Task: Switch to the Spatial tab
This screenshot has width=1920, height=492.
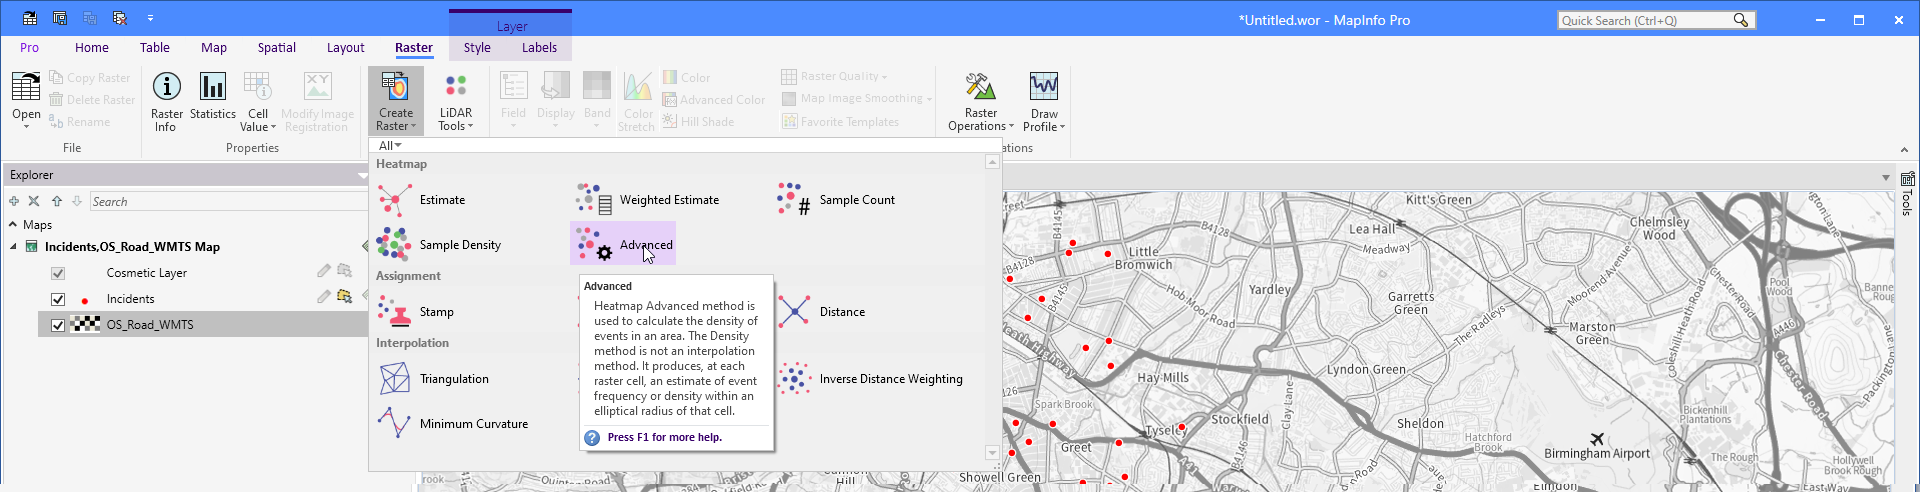Action: tap(277, 47)
